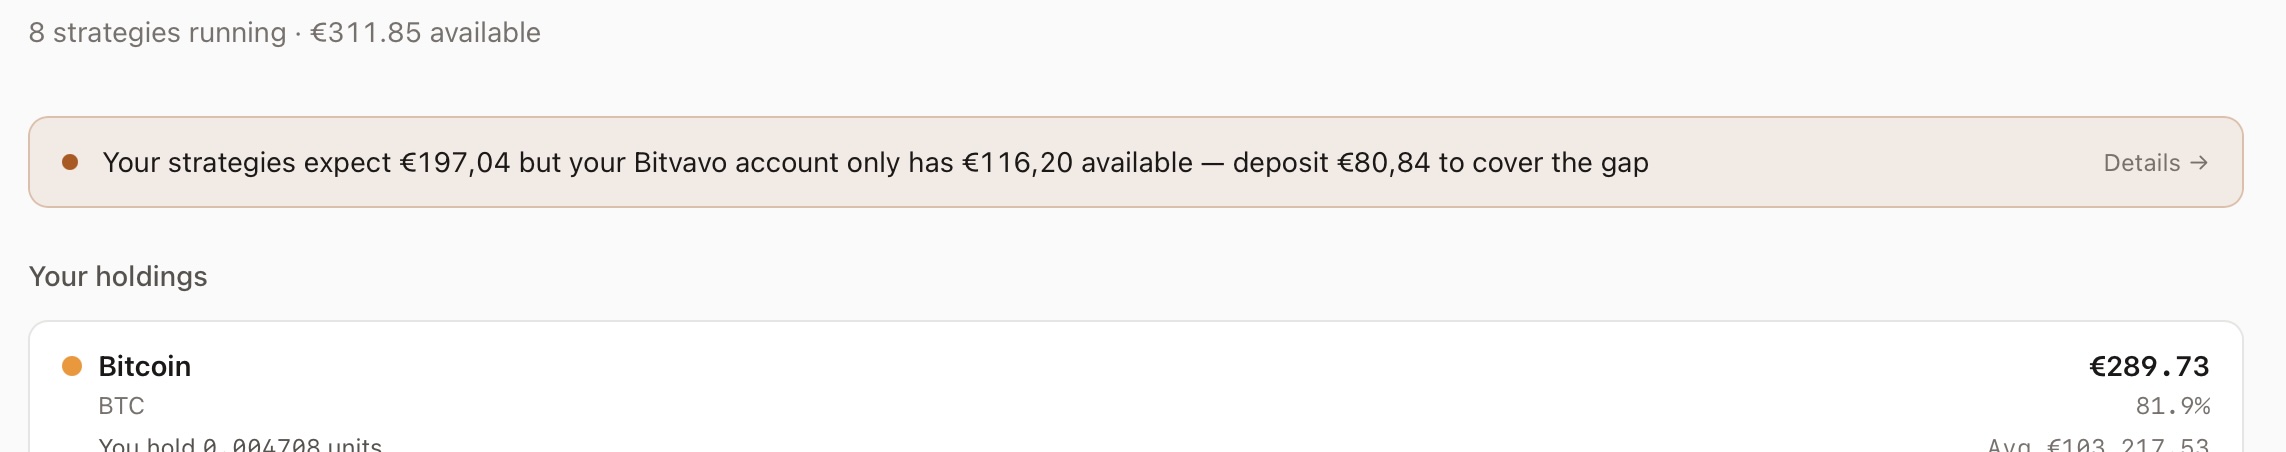Click the arrow icon beside Details
Screen dimensions: 2286x452
[2199, 163]
